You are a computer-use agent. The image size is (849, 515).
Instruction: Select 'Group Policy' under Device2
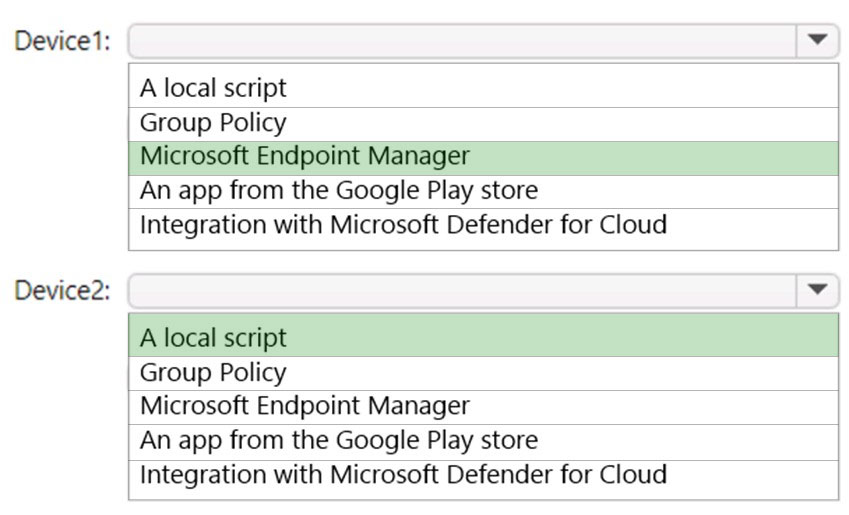pyautogui.click(x=483, y=374)
